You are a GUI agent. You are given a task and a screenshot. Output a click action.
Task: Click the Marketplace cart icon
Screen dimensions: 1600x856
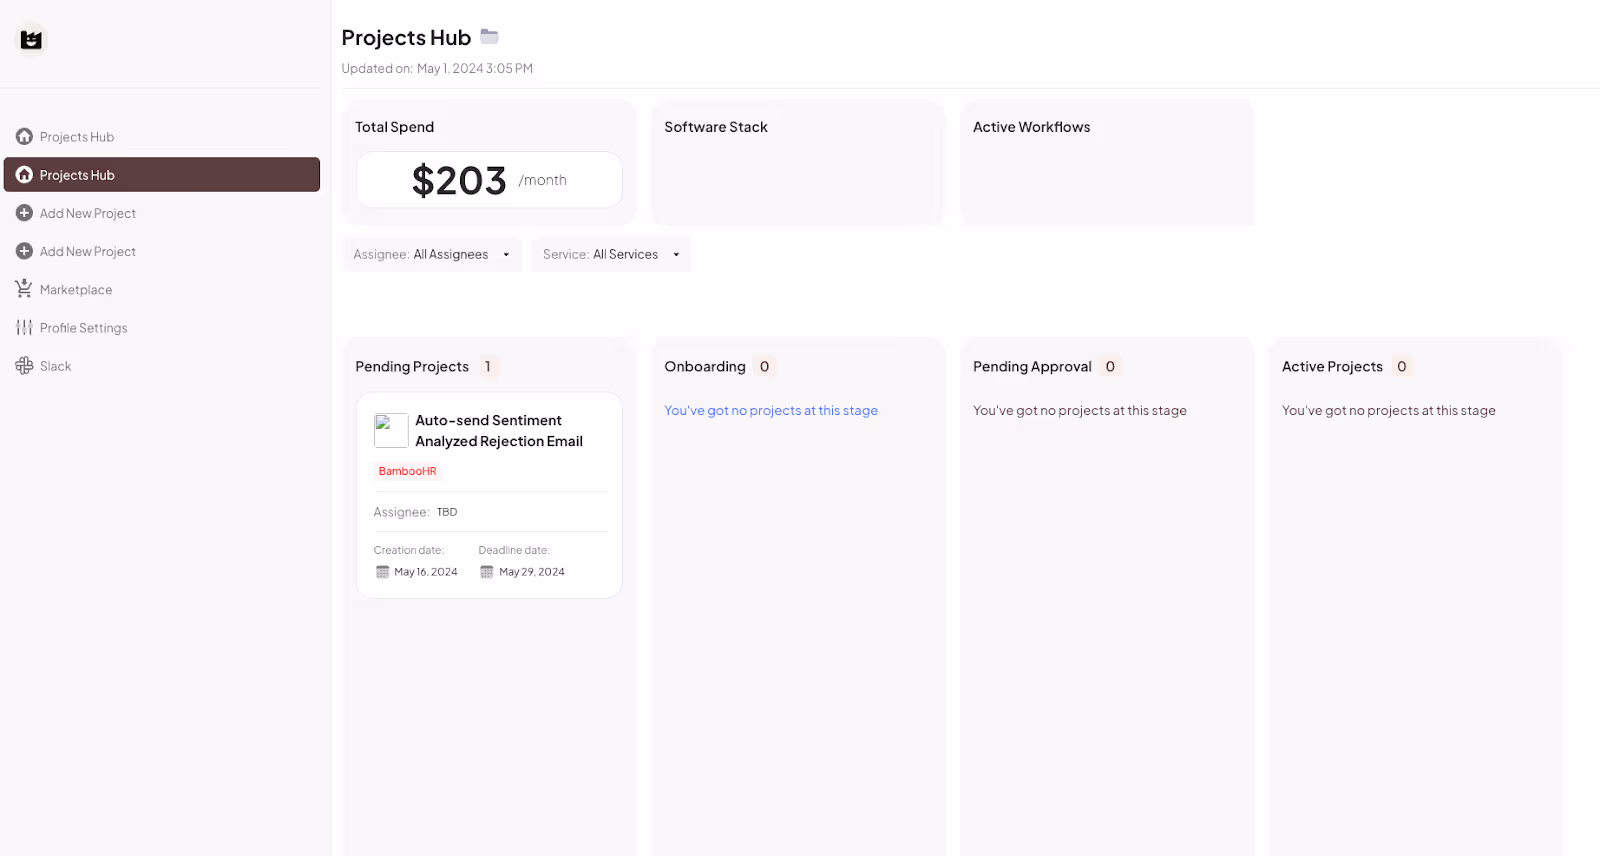(x=24, y=289)
